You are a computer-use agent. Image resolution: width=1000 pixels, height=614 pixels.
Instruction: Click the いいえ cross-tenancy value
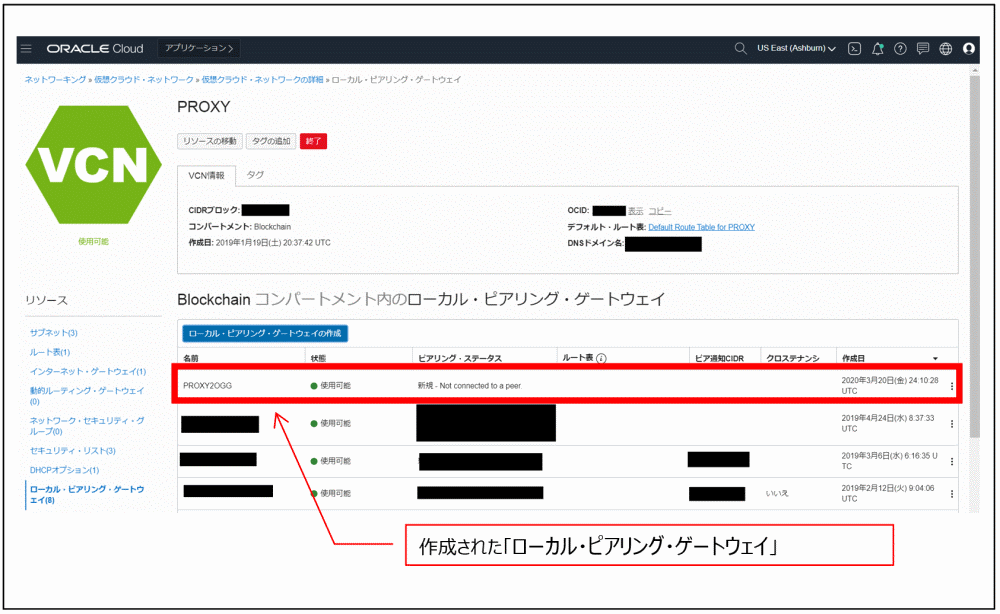coord(777,493)
